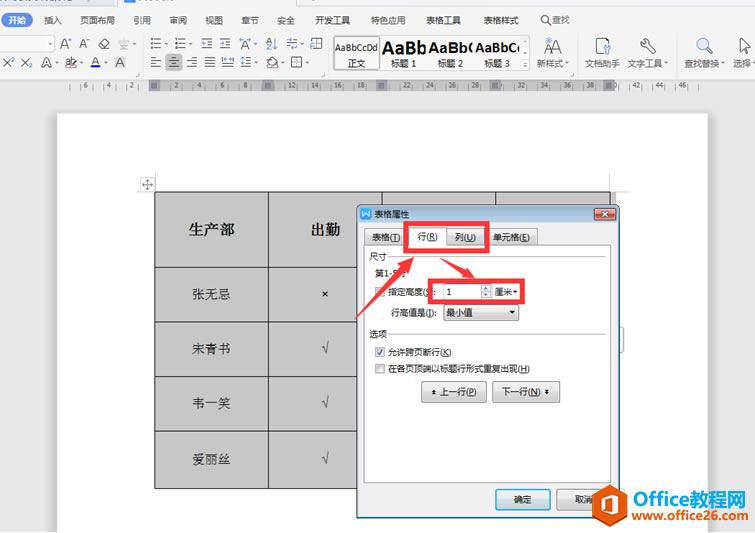Click the height value input field

(x=462, y=292)
